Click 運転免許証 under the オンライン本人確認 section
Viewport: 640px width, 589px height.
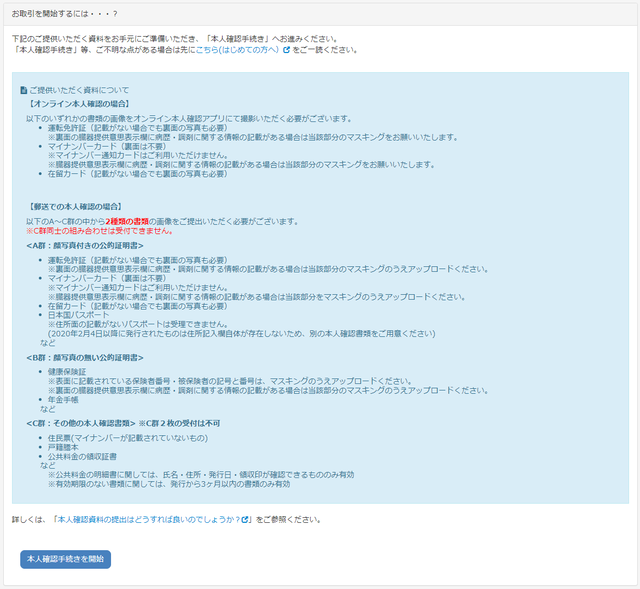coord(138,128)
